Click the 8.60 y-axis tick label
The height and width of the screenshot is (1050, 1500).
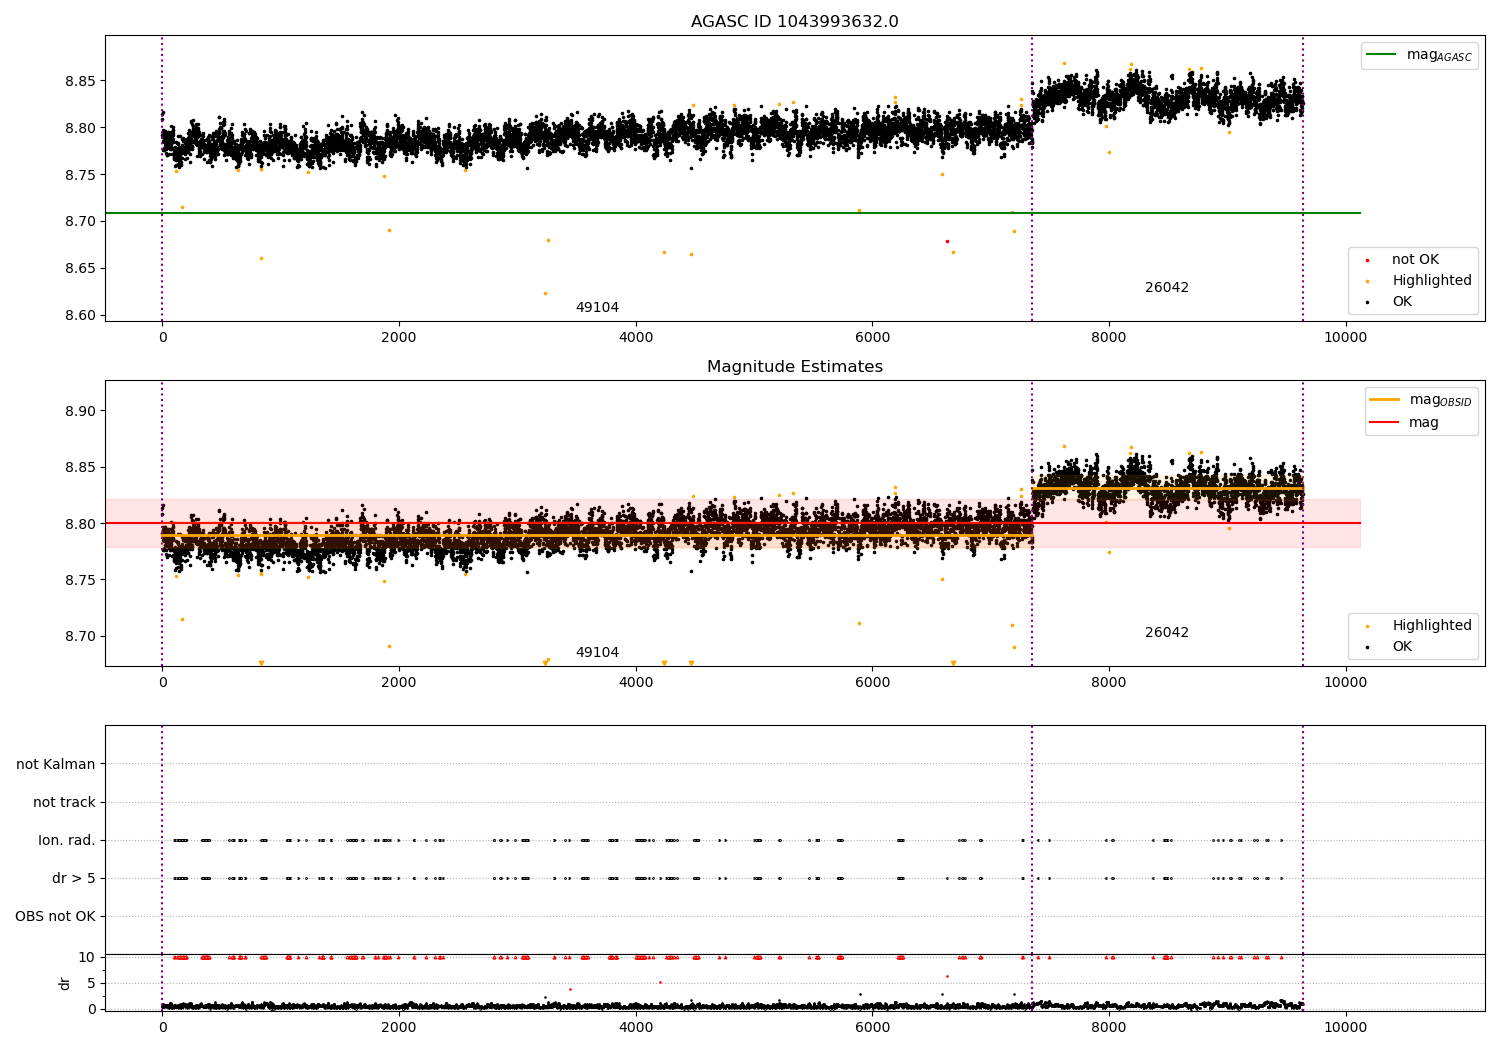coord(79,315)
